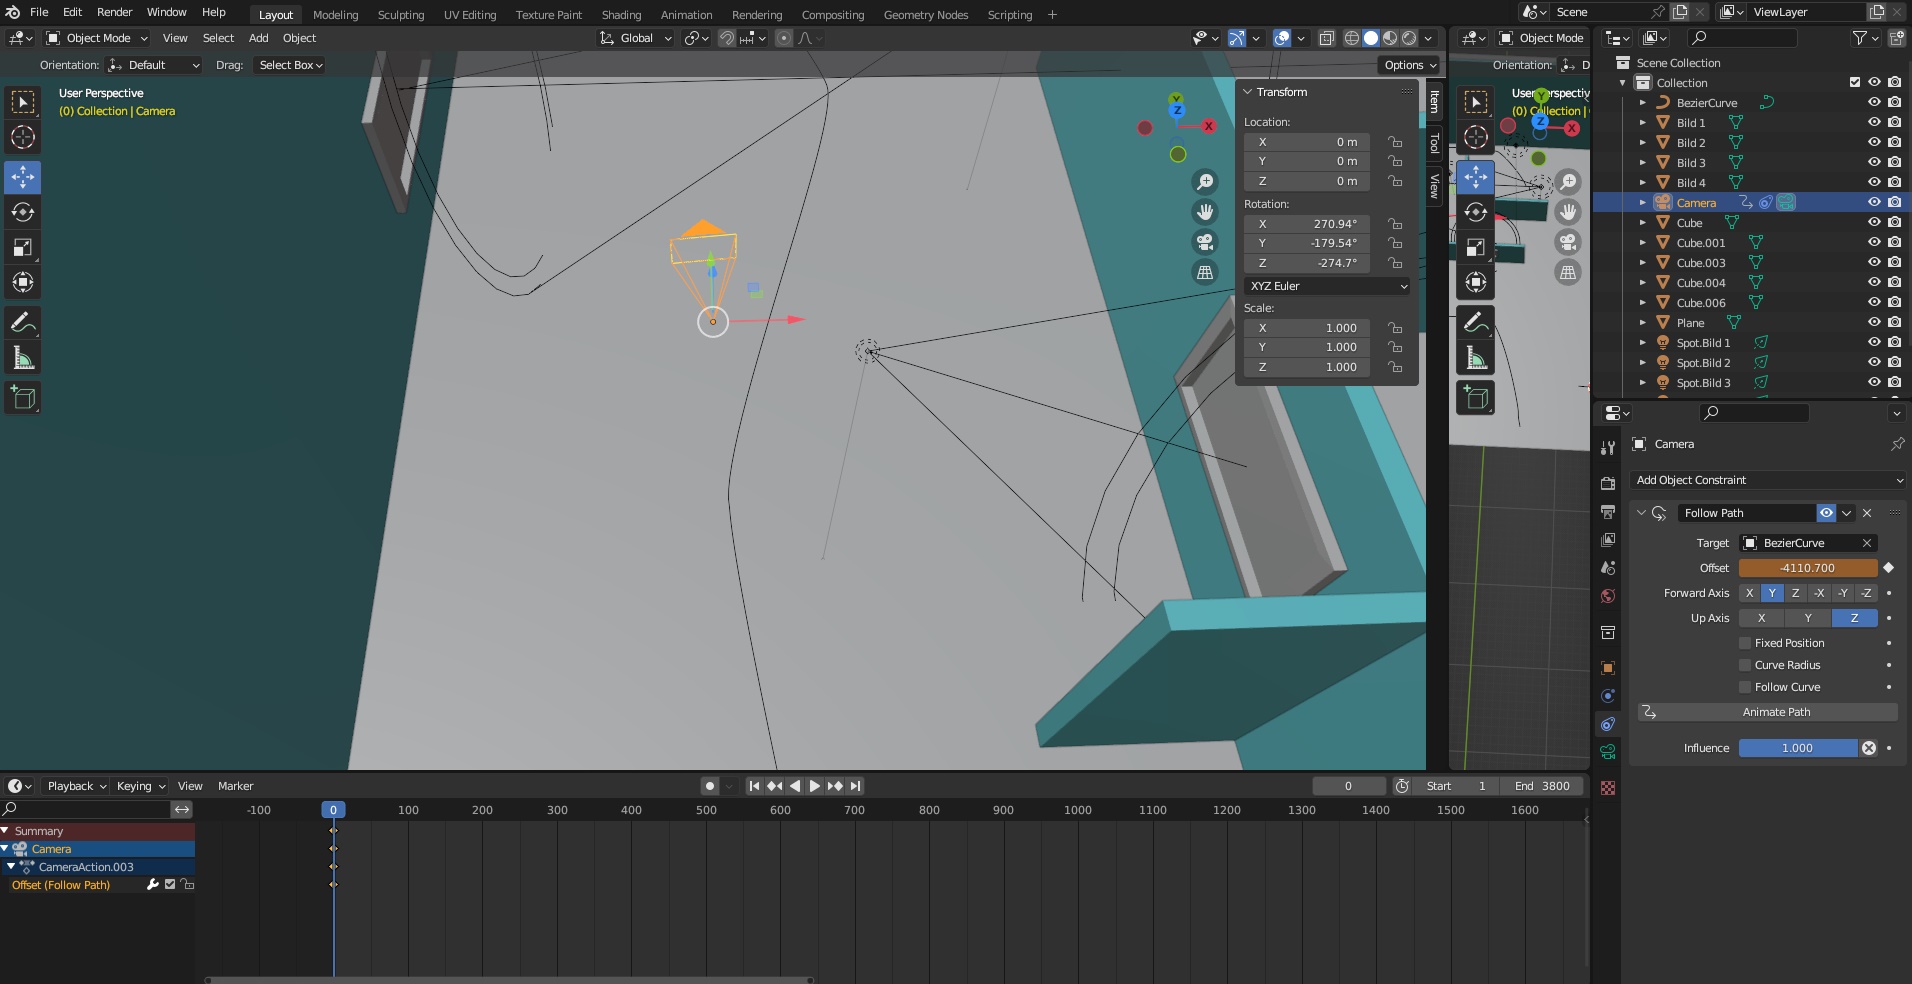The height and width of the screenshot is (984, 1912).
Task: Adjust the Influence slider
Action: (x=1797, y=748)
